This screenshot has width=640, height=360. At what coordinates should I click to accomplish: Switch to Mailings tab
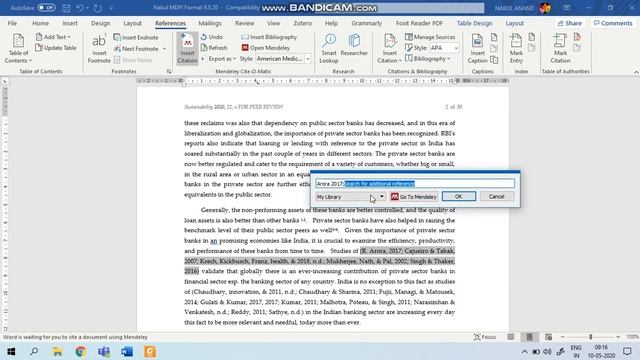click(210, 23)
